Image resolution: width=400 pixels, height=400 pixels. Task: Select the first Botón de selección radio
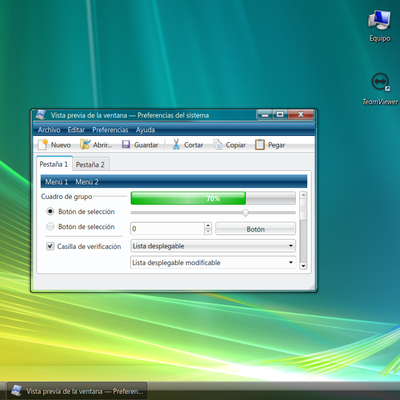click(x=50, y=211)
